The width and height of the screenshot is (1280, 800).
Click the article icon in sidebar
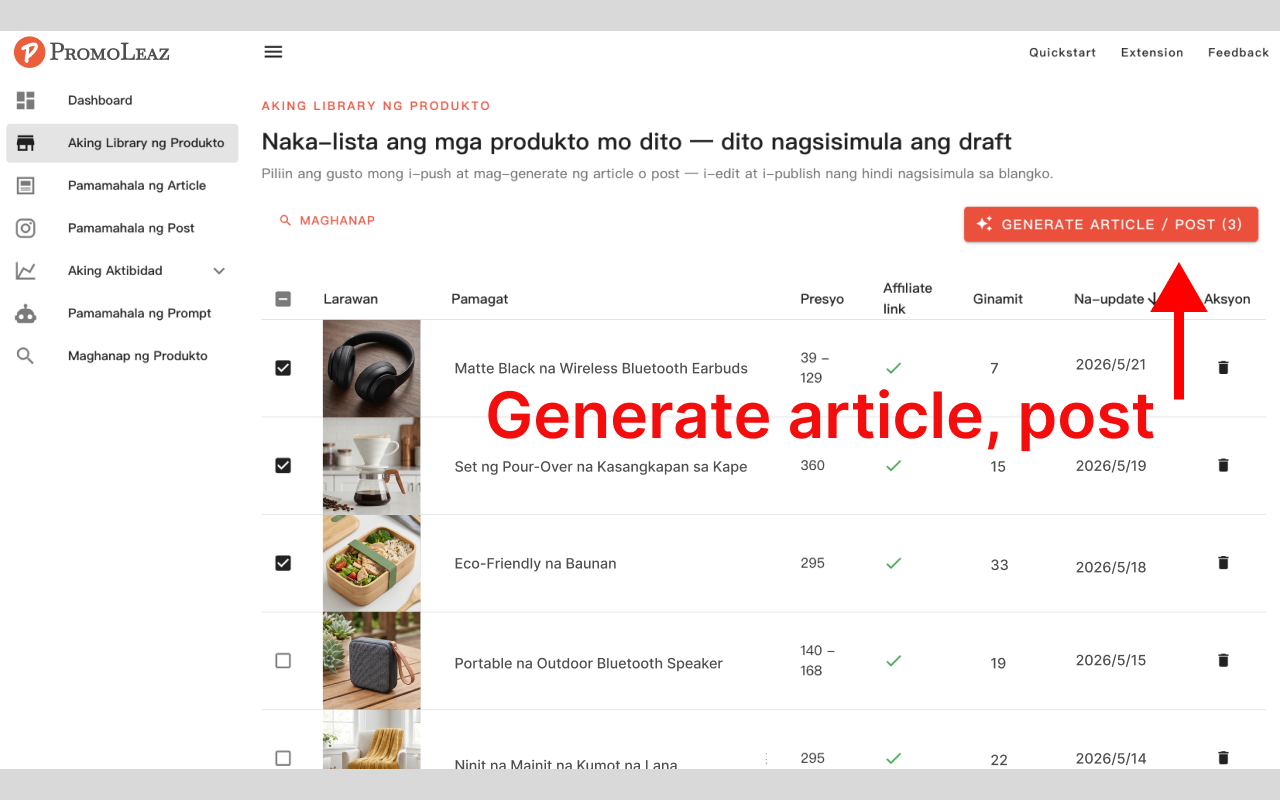tap(26, 186)
